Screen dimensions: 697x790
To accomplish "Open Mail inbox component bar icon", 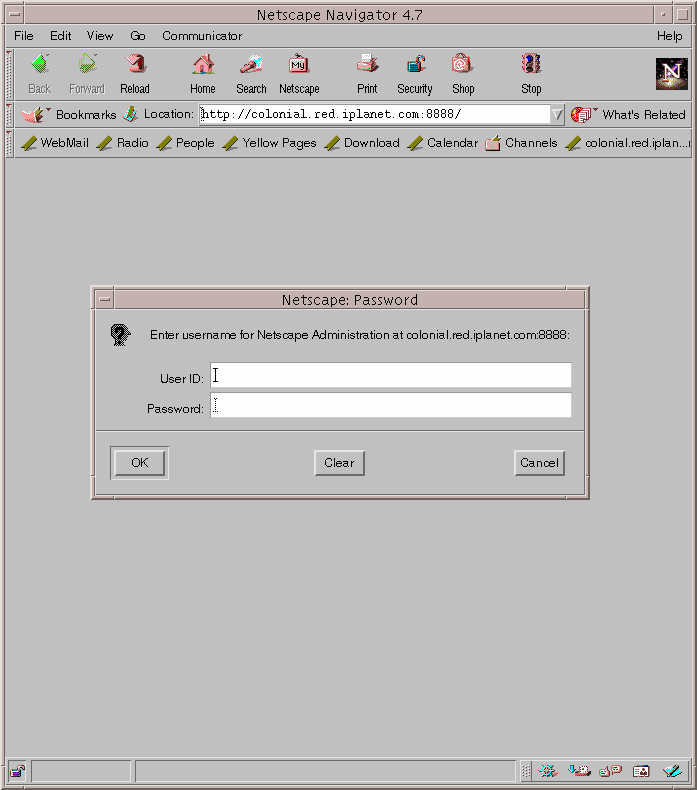I will coord(579,771).
